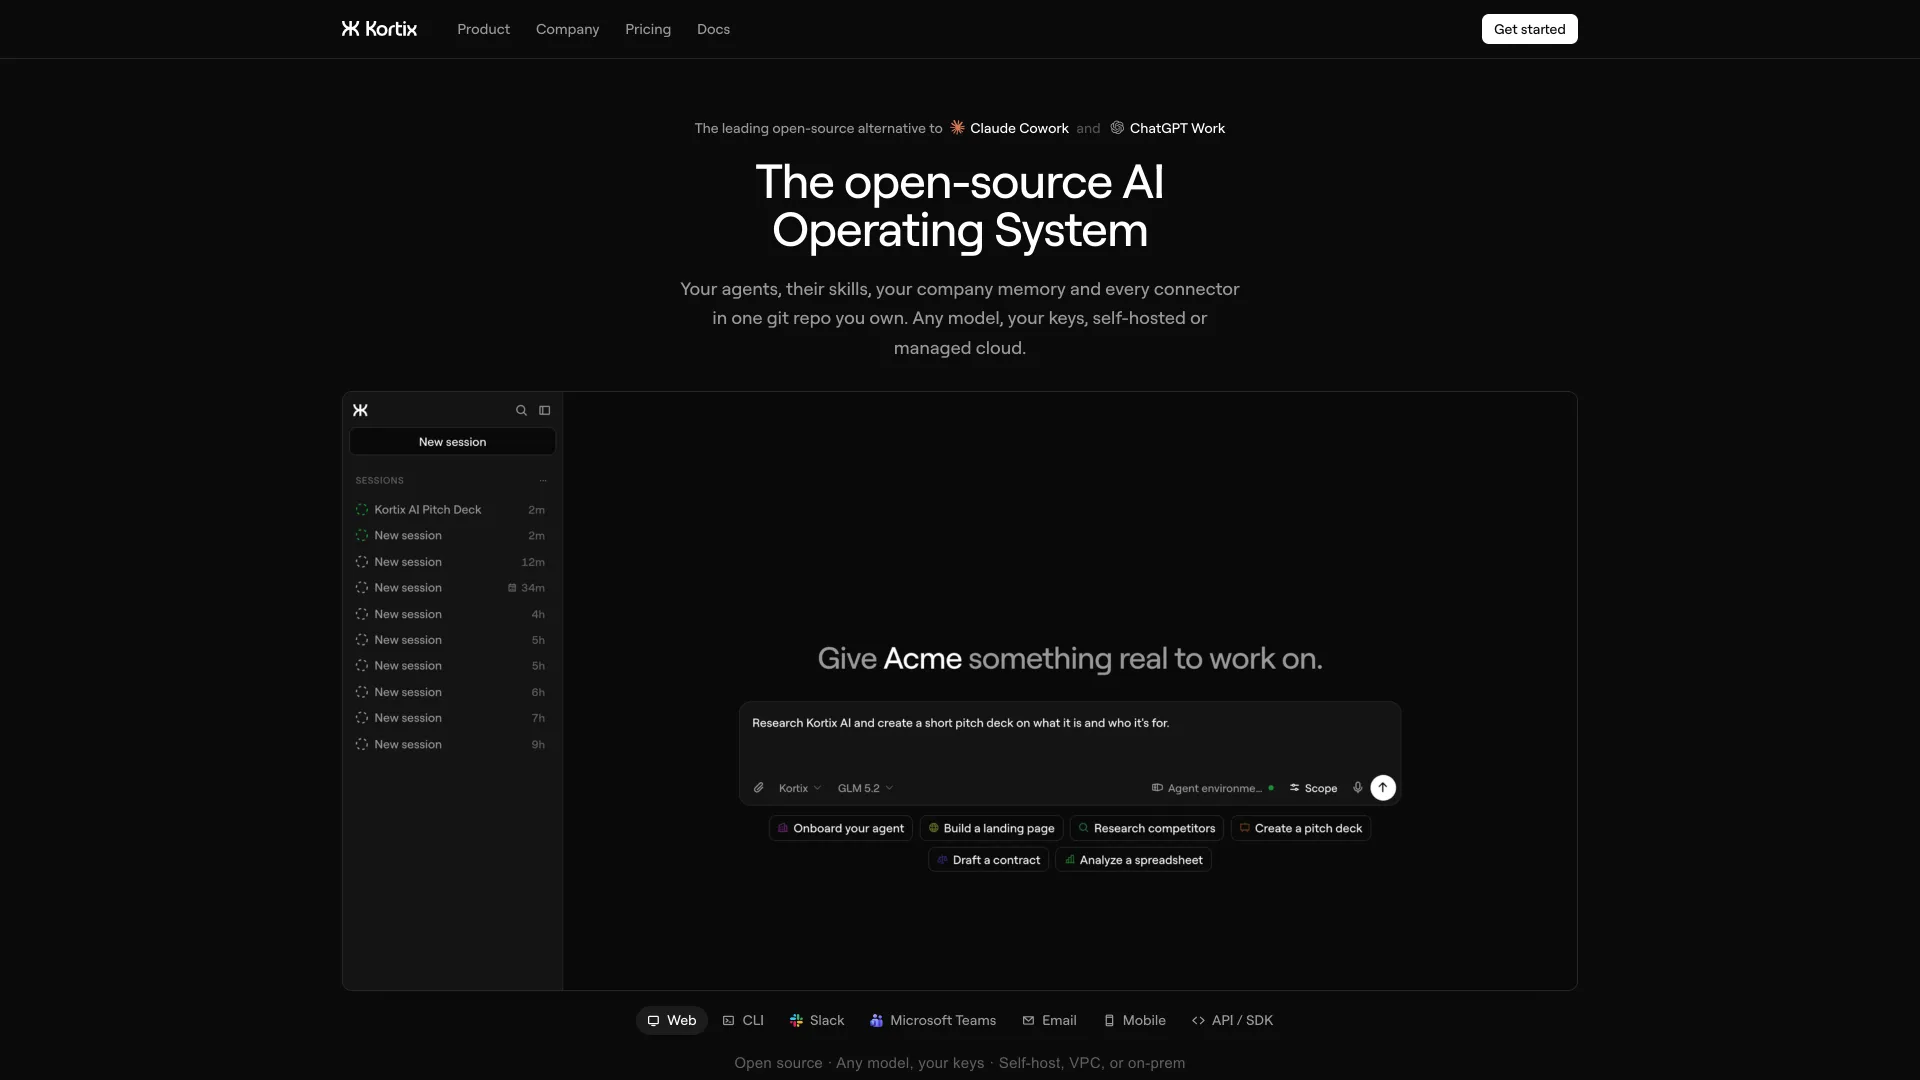Image resolution: width=1920 pixels, height=1080 pixels.
Task: Open the New session from 9h ago
Action: click(x=451, y=745)
